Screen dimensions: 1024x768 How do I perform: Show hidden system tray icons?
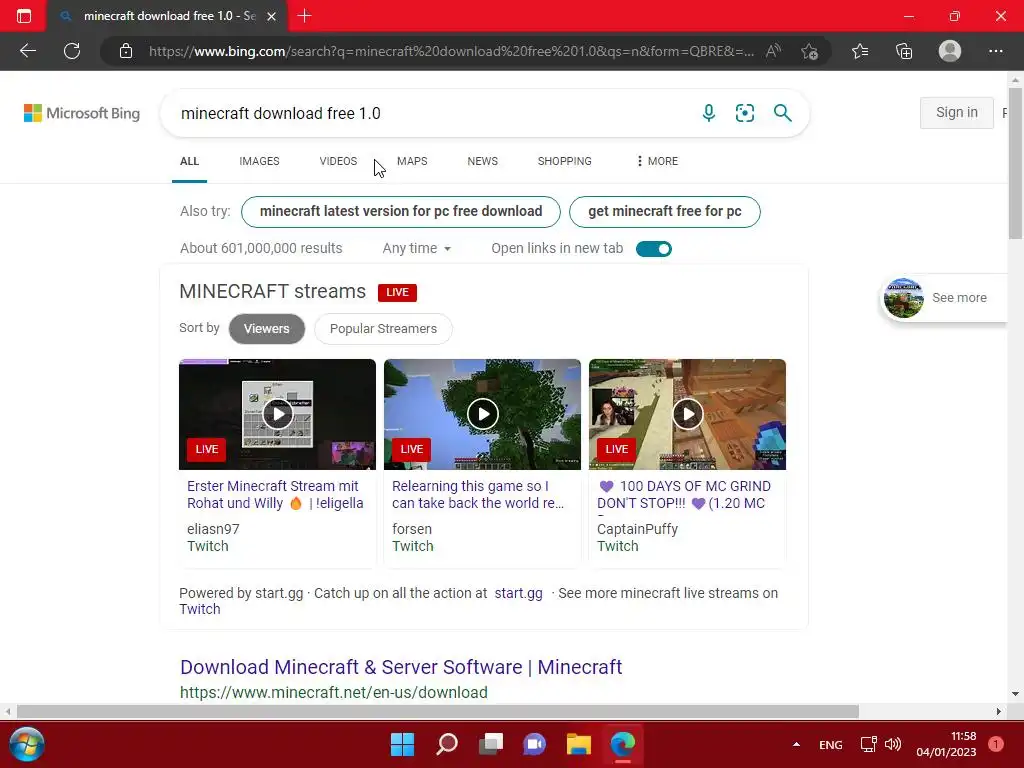[x=796, y=744]
